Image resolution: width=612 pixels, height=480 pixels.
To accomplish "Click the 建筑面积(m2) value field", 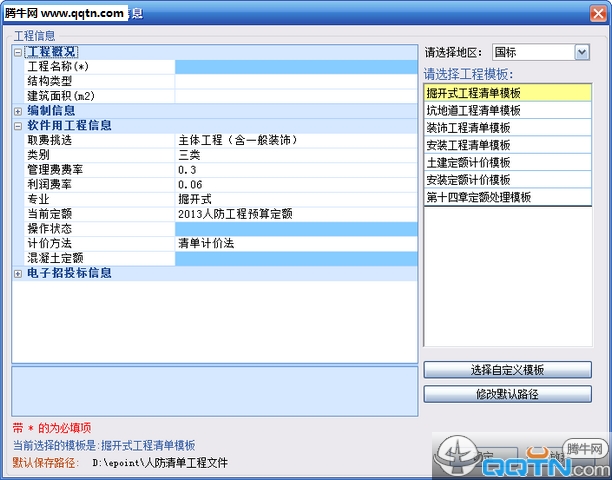I will pyautogui.click(x=296, y=96).
